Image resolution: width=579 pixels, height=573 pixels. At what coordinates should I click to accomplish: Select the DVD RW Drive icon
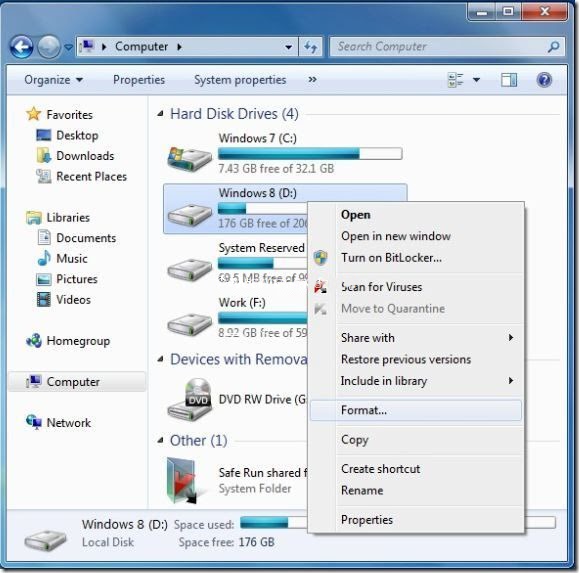coord(189,400)
